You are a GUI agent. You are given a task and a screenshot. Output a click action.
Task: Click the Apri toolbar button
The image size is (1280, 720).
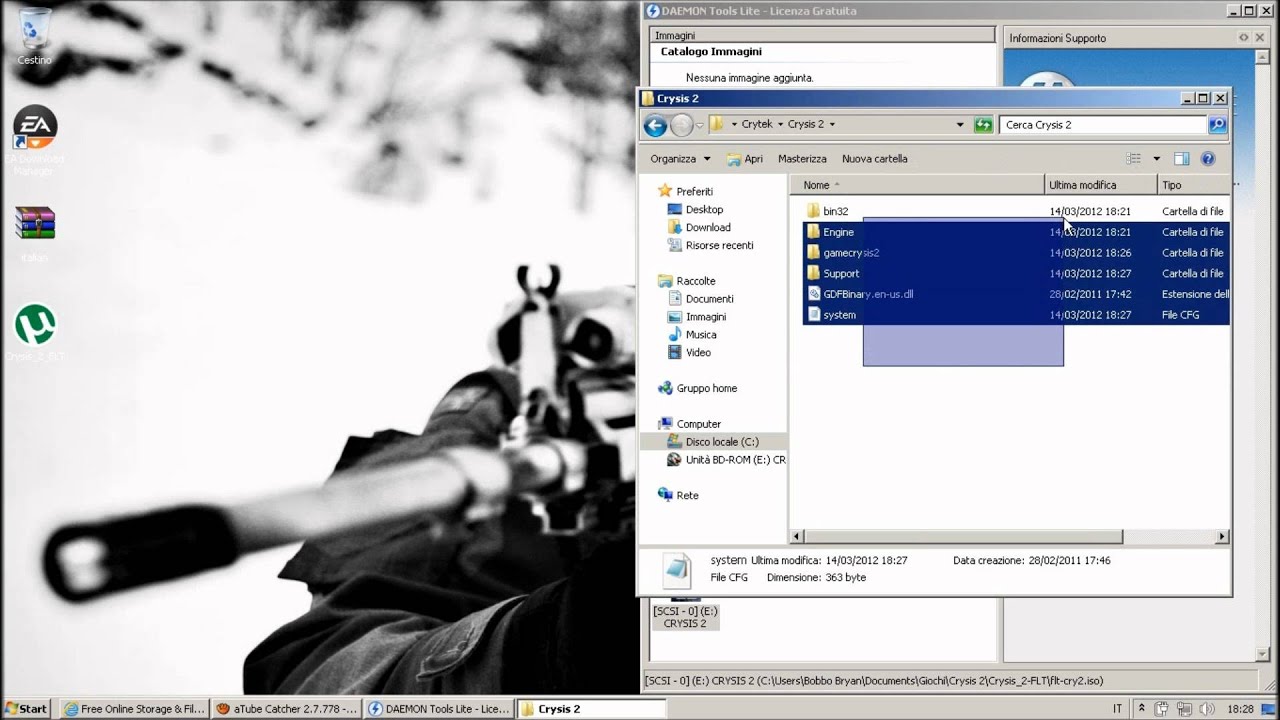coord(745,159)
